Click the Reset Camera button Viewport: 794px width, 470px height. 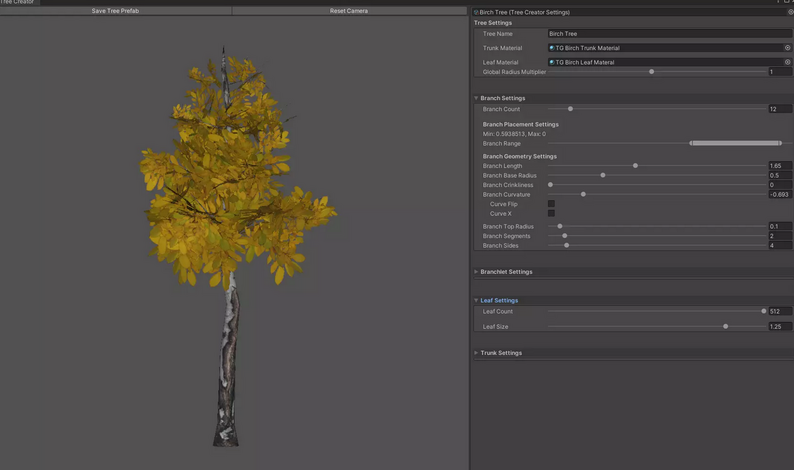349,11
